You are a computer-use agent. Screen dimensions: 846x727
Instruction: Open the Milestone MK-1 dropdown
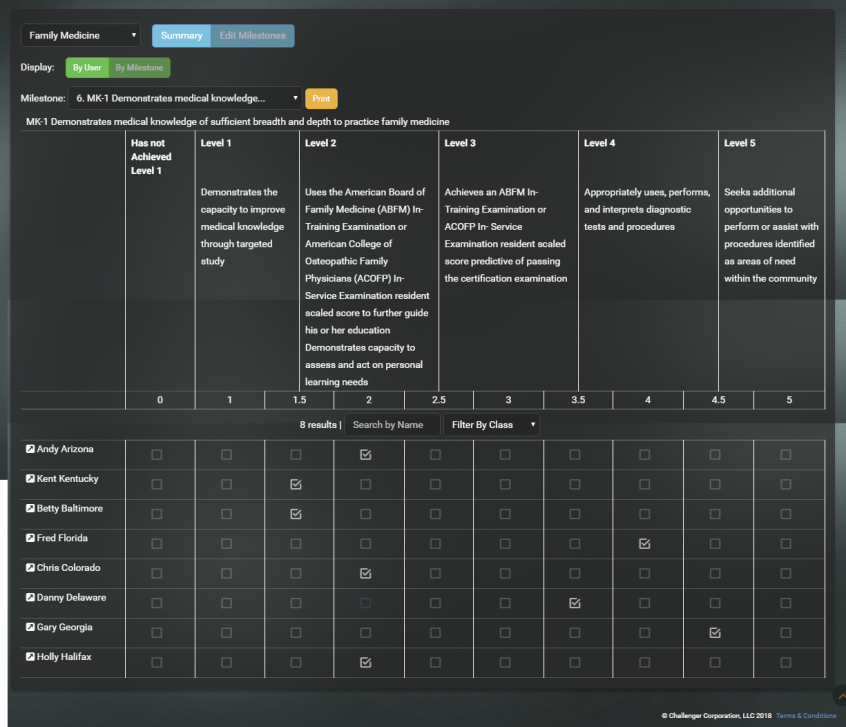[185, 98]
